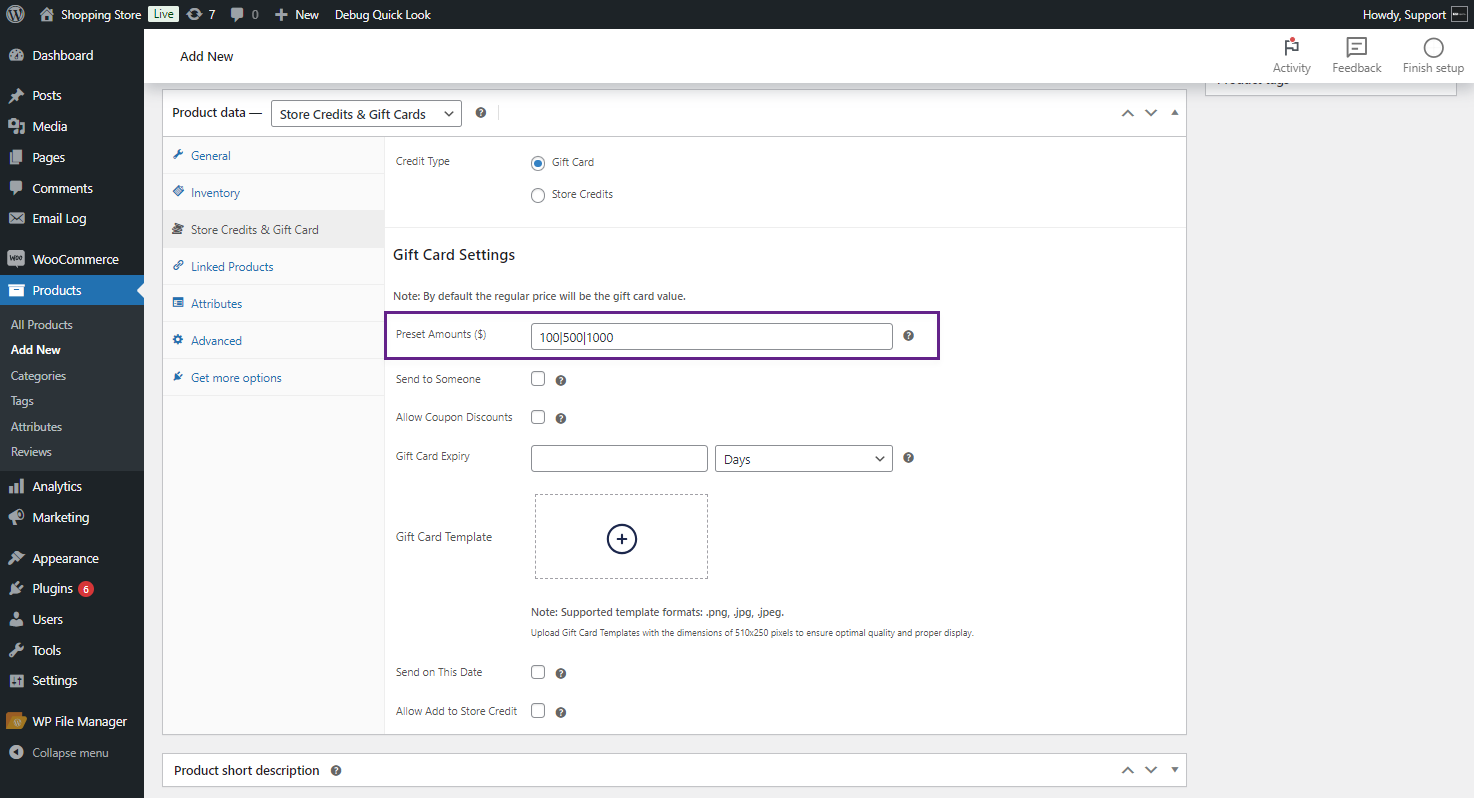Click the WordPress logo in admin bar
Image resolution: width=1474 pixels, height=798 pixels.
tap(15, 14)
